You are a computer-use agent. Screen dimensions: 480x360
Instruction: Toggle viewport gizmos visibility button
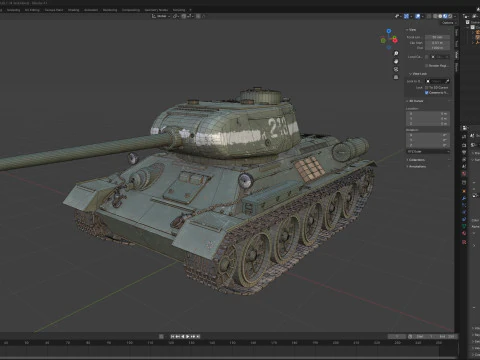click(406, 16)
